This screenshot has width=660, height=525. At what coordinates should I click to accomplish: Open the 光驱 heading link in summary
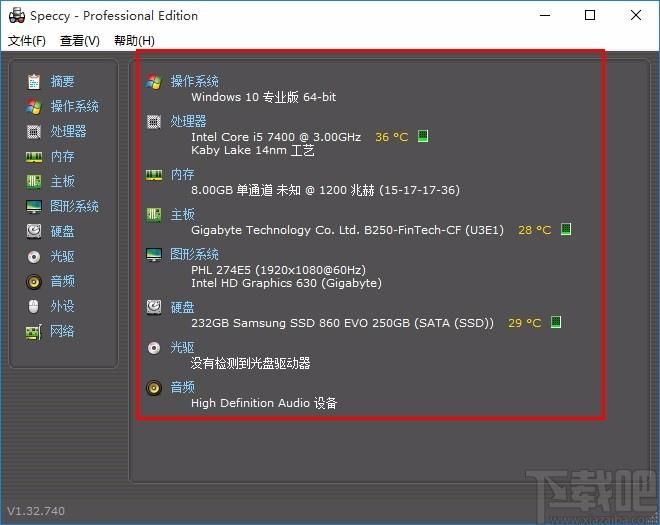(x=182, y=347)
